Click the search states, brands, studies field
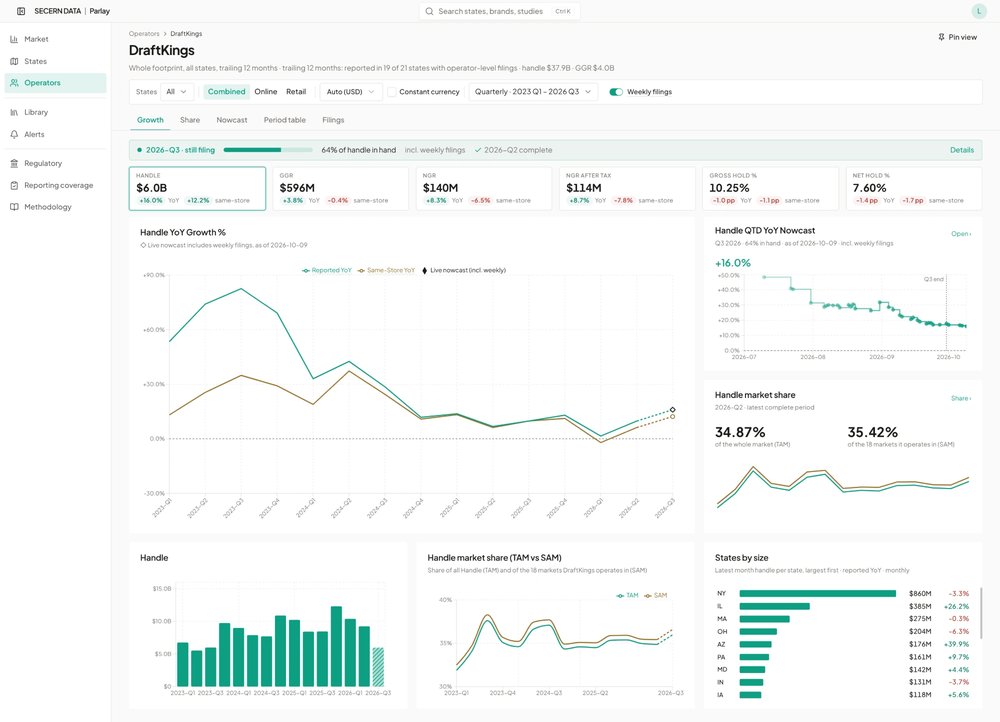Image resolution: width=1000 pixels, height=722 pixels. (x=499, y=11)
